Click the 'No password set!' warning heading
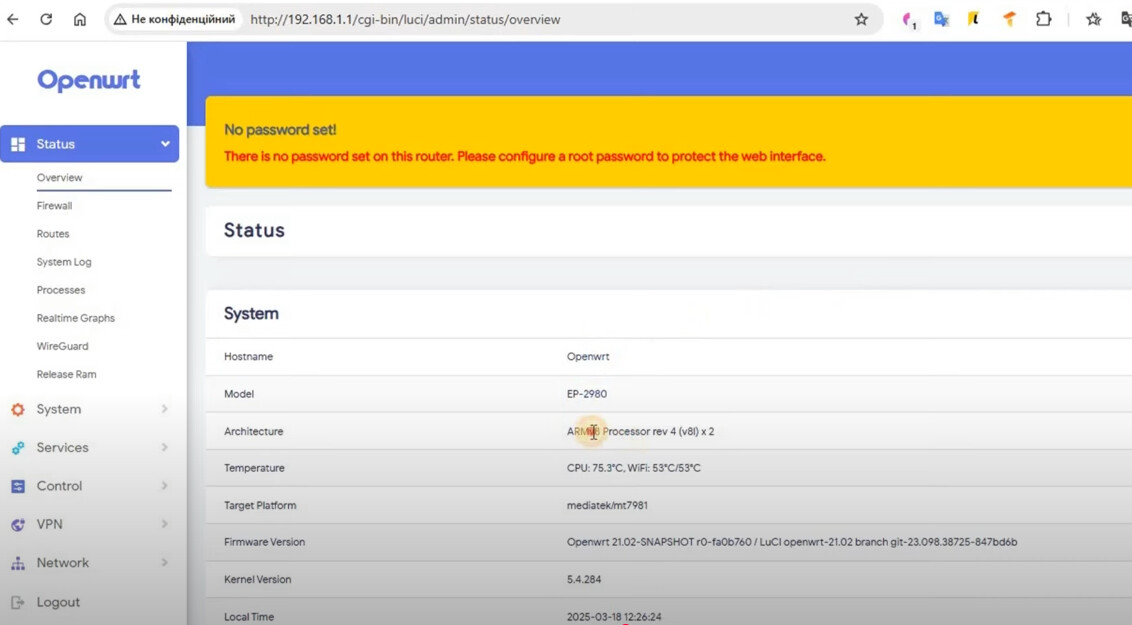Viewport: 1132px width, 625px height. pyautogui.click(x=280, y=130)
